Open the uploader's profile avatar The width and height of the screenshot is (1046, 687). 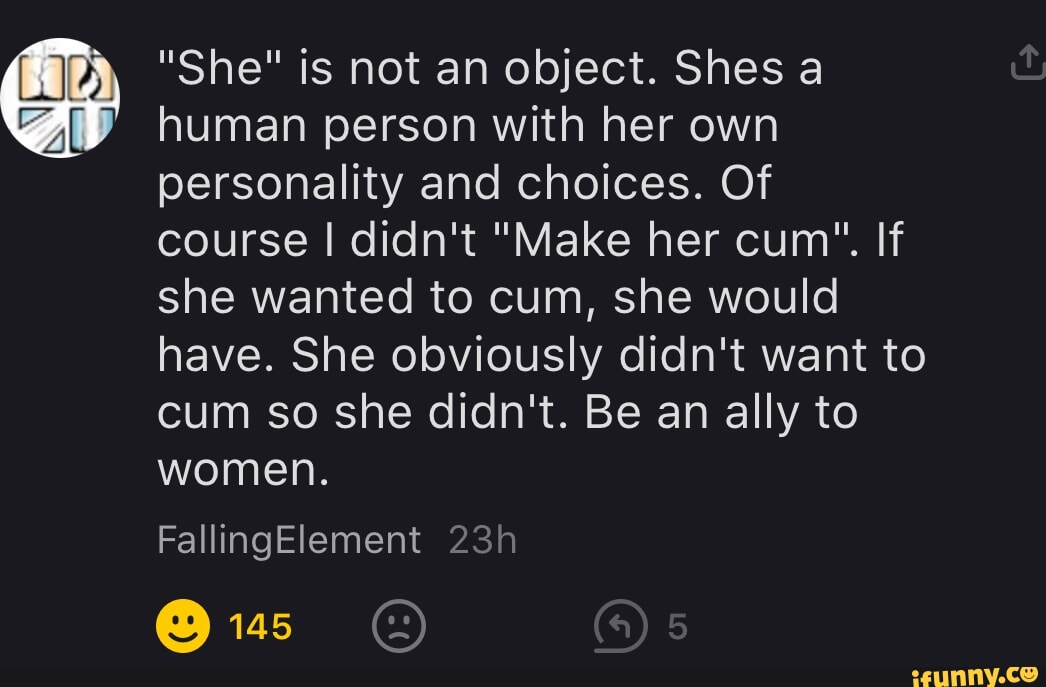point(62,95)
